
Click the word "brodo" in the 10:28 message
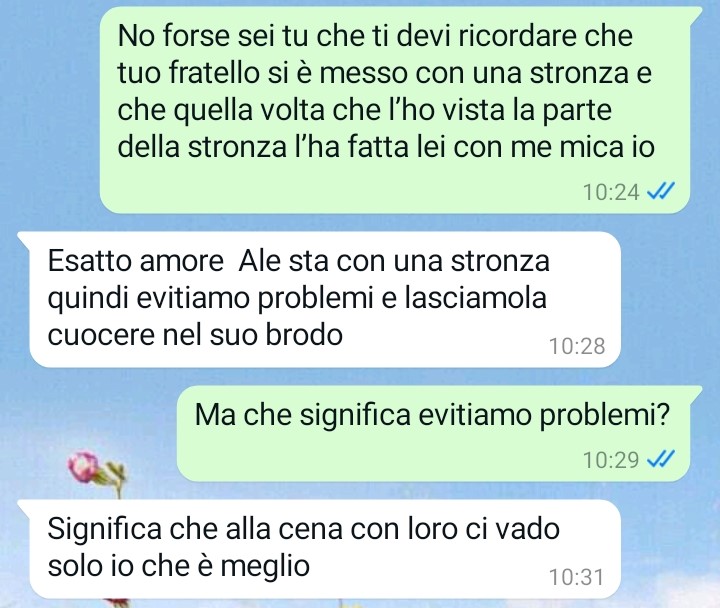(x=304, y=334)
